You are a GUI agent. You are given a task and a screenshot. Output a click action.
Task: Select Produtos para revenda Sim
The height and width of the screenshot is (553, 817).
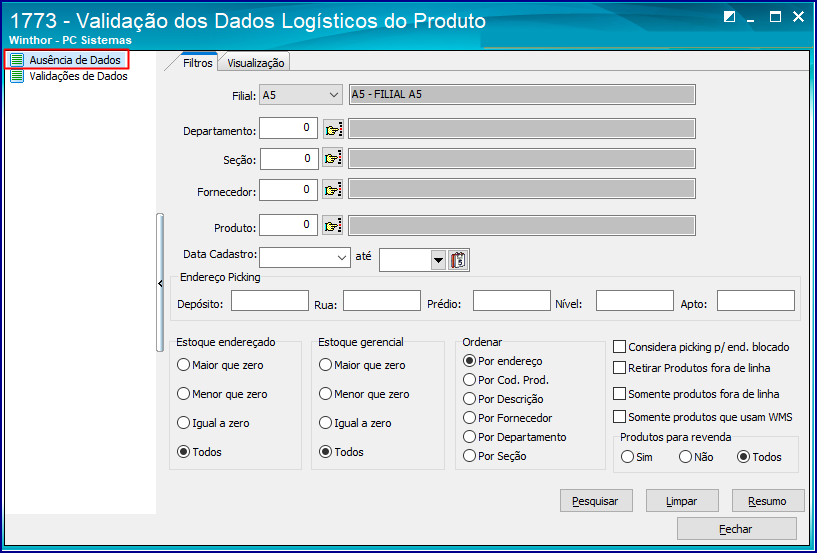[x=627, y=457]
